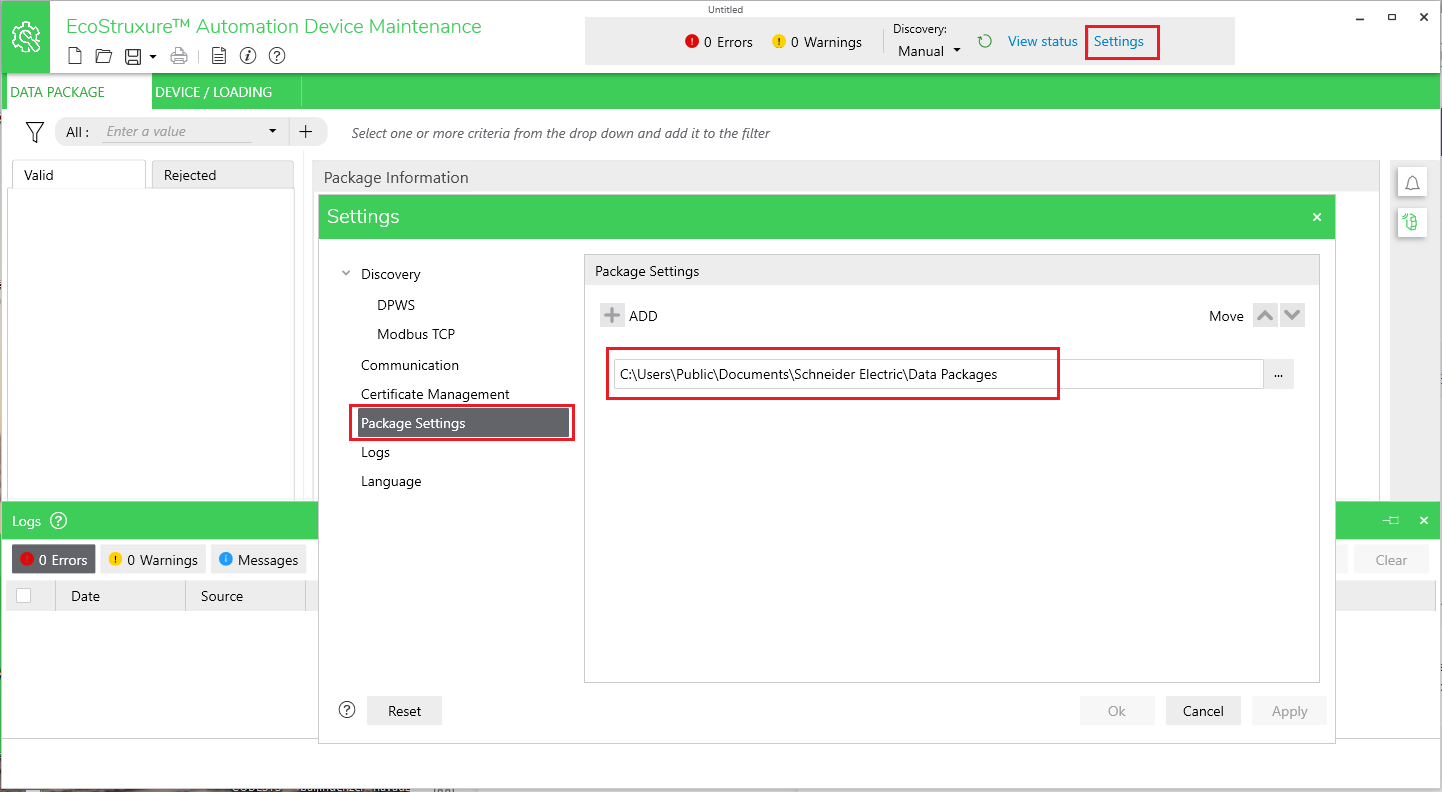Open Save dropdown arrow beside disk

[153, 57]
